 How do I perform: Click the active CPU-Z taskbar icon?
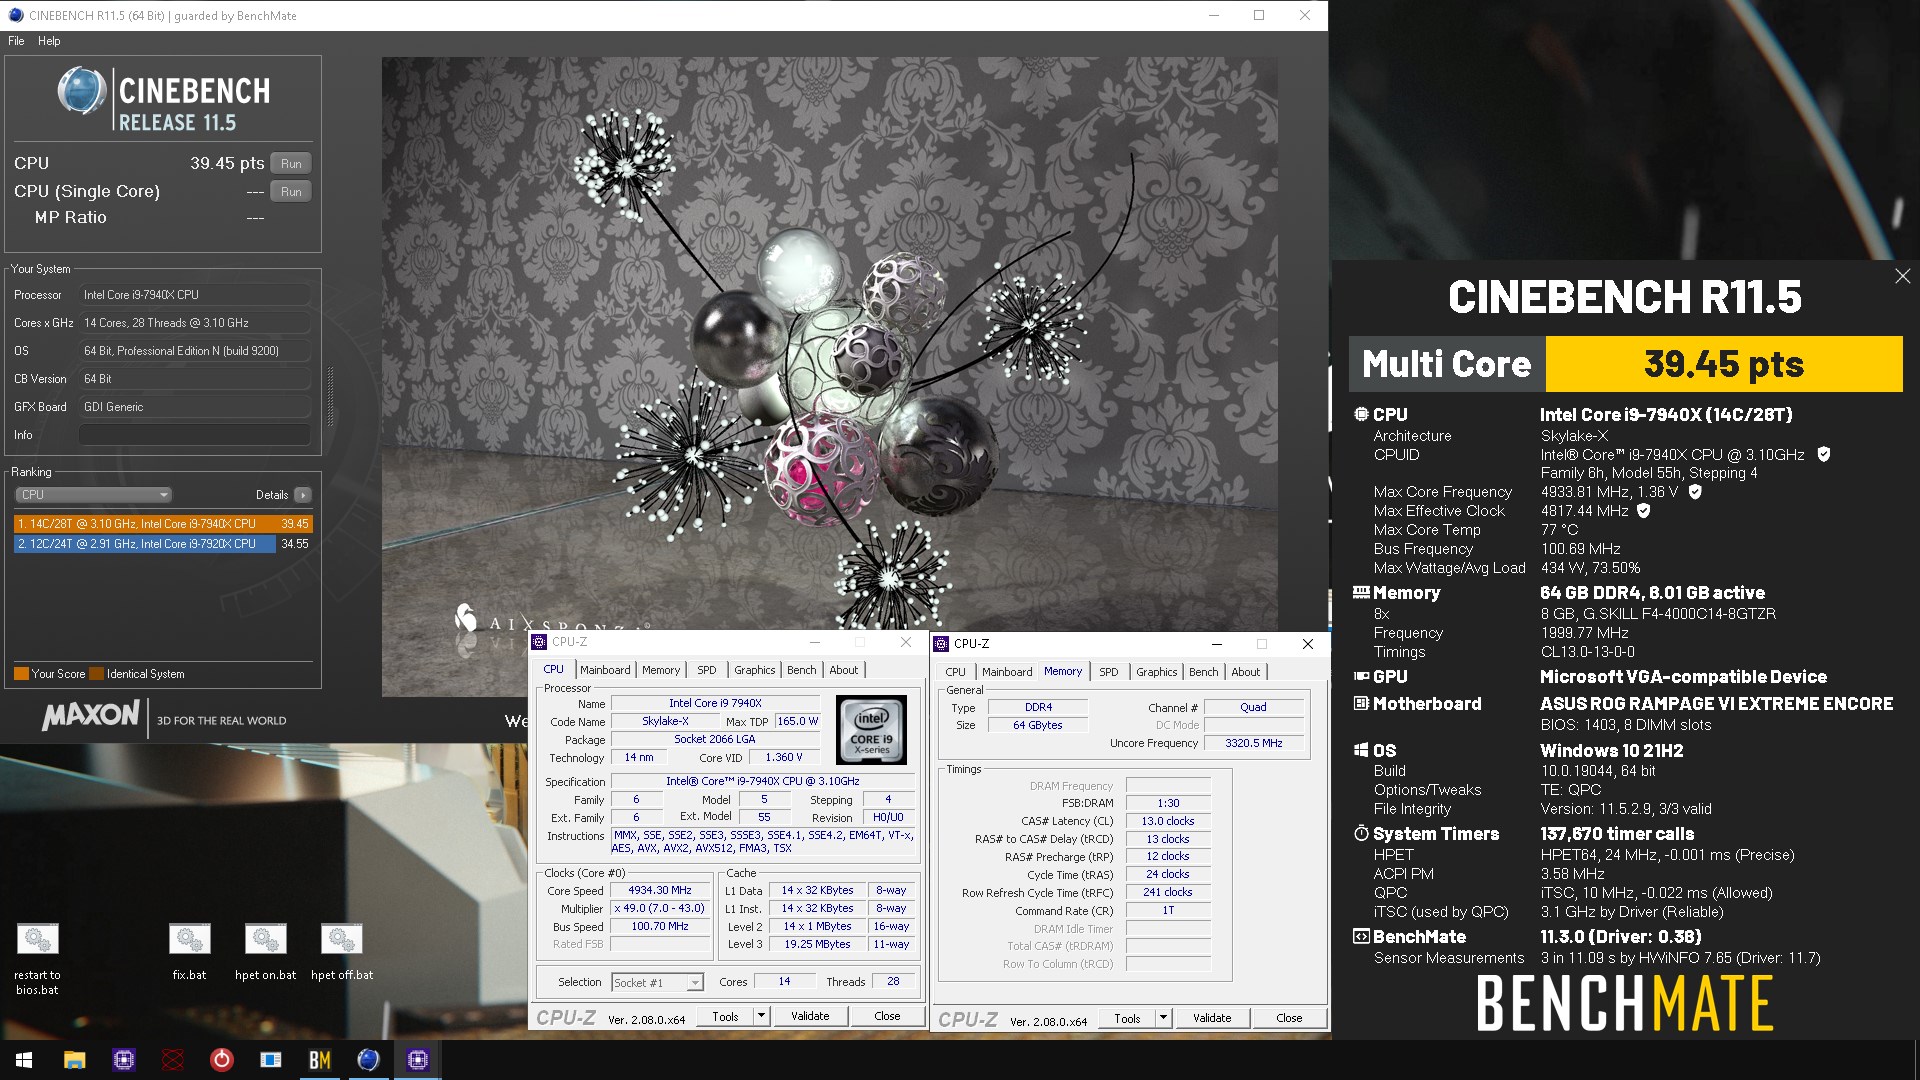point(418,1060)
